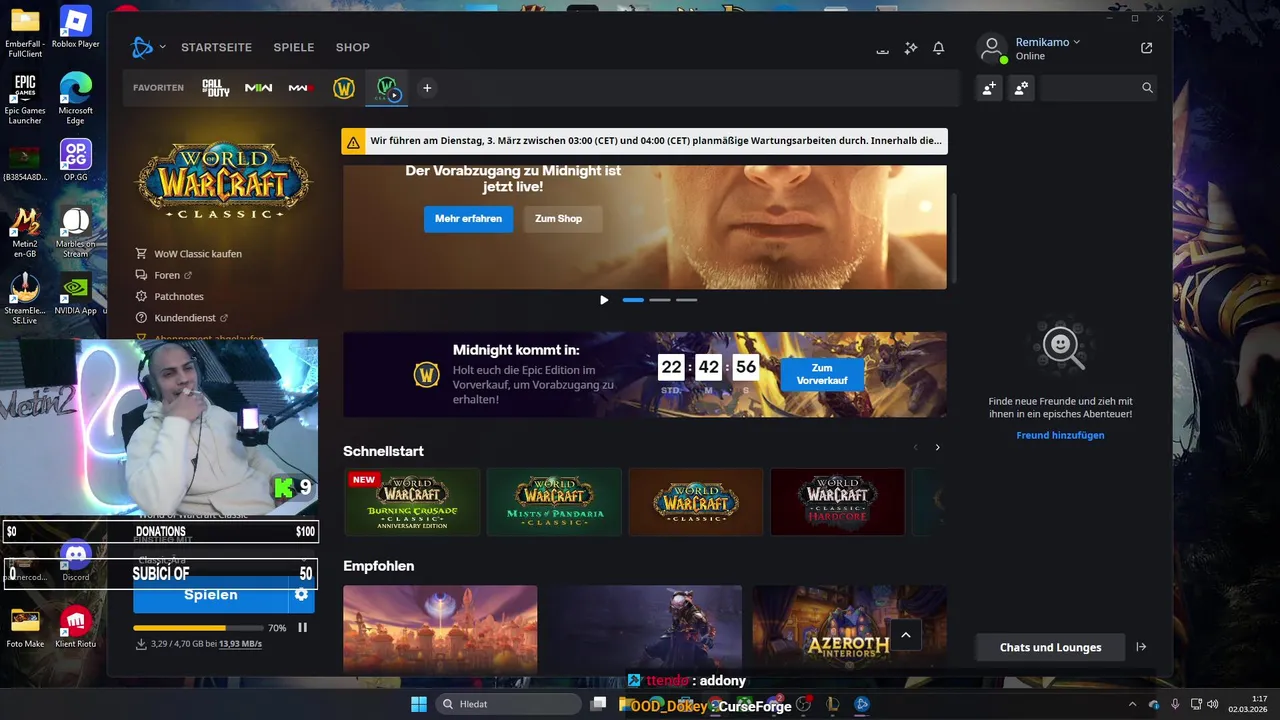Pause the download at 70%
This screenshot has width=1280, height=720.
(x=302, y=628)
